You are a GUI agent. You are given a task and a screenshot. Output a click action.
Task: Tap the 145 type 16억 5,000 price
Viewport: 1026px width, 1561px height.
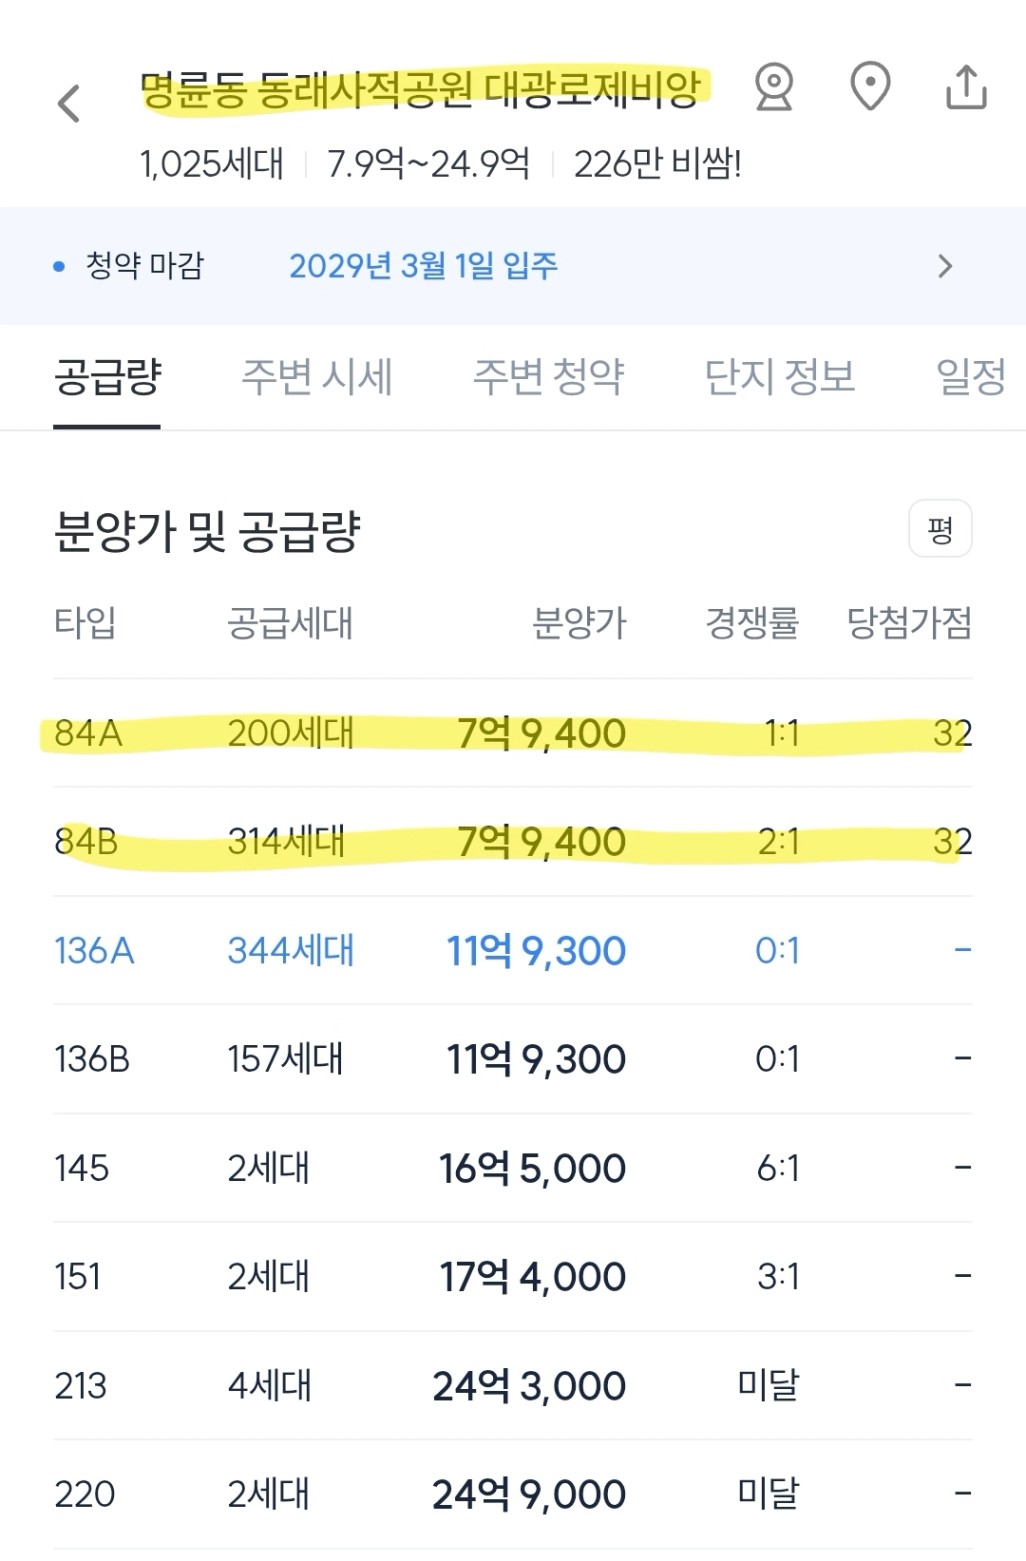532,1168
